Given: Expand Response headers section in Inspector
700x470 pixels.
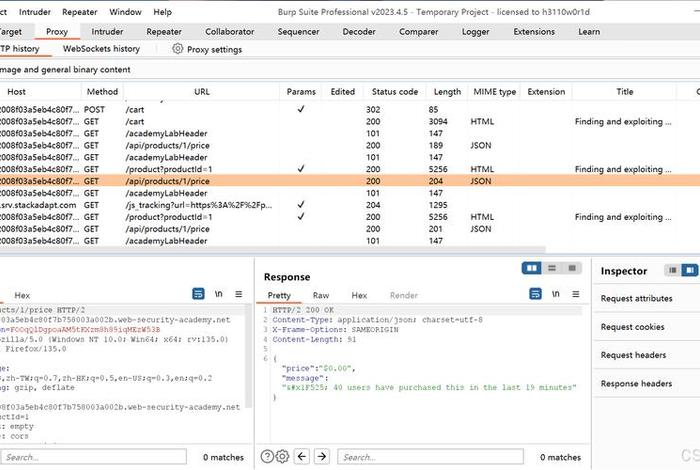Looking at the screenshot, I should (635, 383).
